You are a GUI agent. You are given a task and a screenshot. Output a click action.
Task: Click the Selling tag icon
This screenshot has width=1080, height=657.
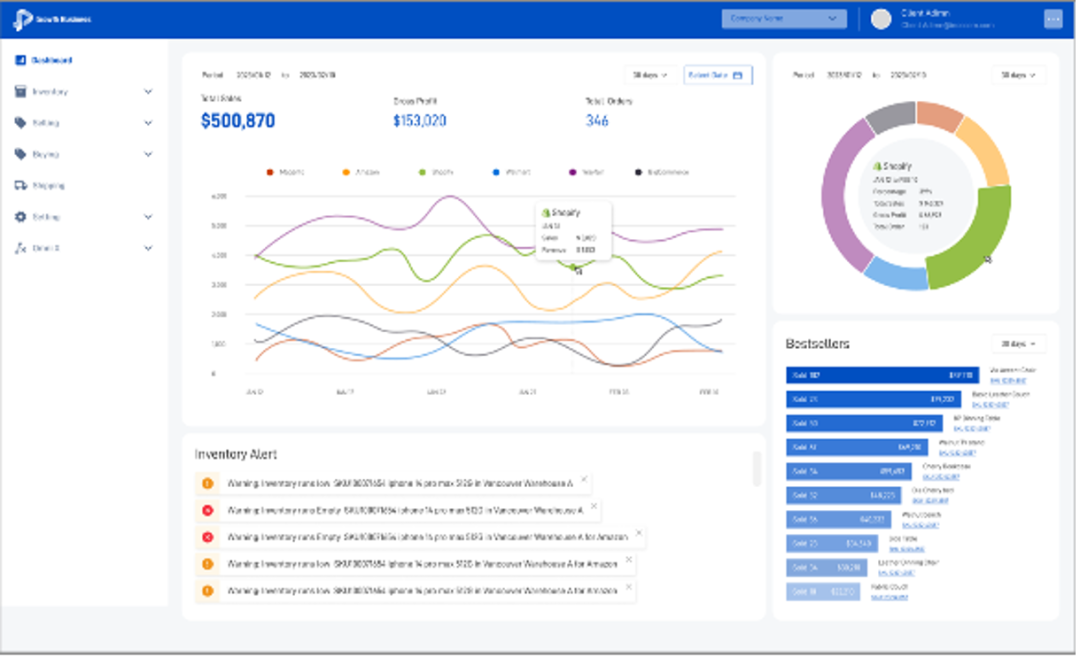21,123
